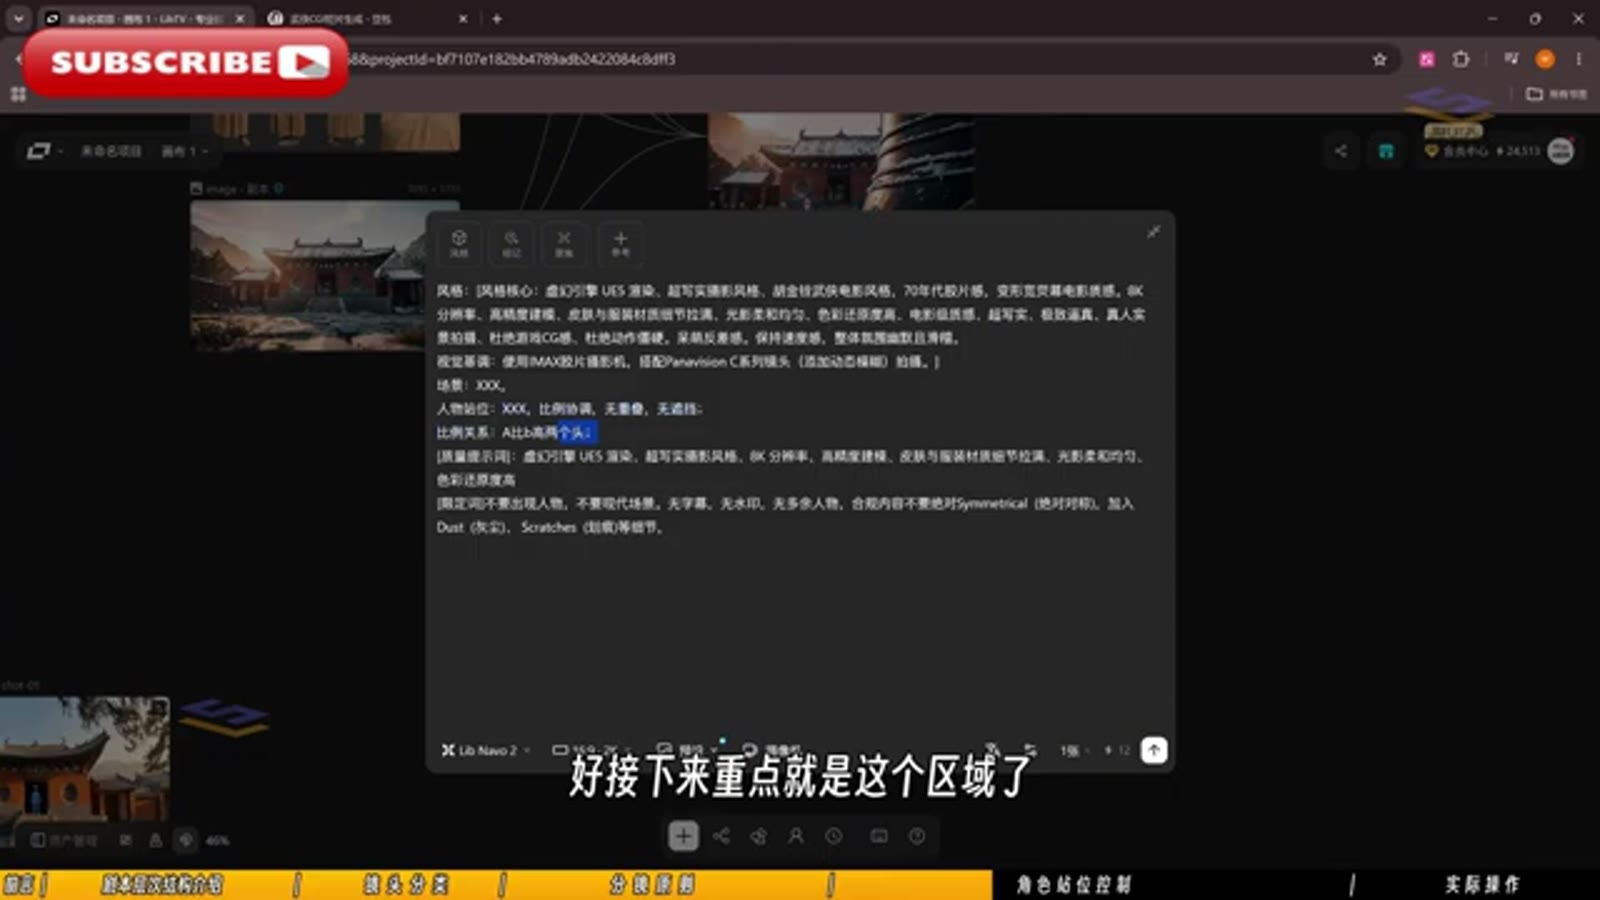Image resolution: width=1600 pixels, height=900 pixels.
Task: Click the 3D cube icon in the bottom canvas toolbar
Action: pos(759,836)
